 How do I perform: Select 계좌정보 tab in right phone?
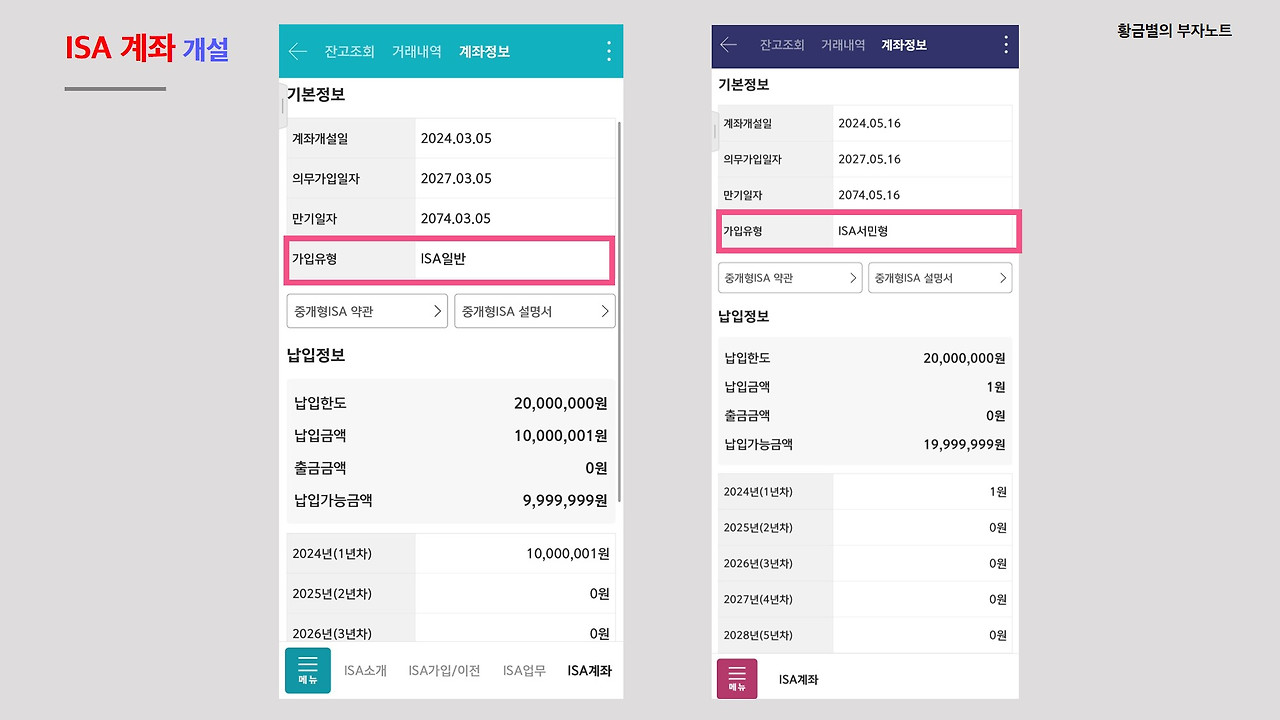pos(904,45)
